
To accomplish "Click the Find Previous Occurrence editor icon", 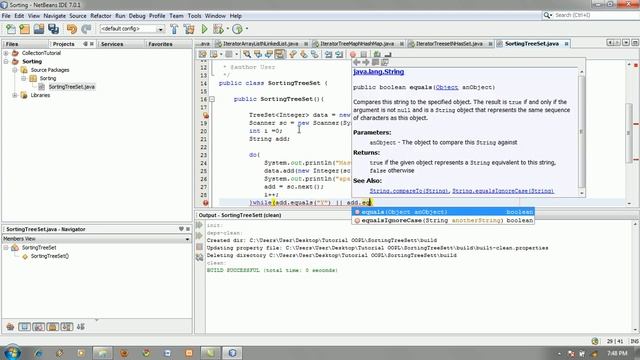I will [x=258, y=54].
